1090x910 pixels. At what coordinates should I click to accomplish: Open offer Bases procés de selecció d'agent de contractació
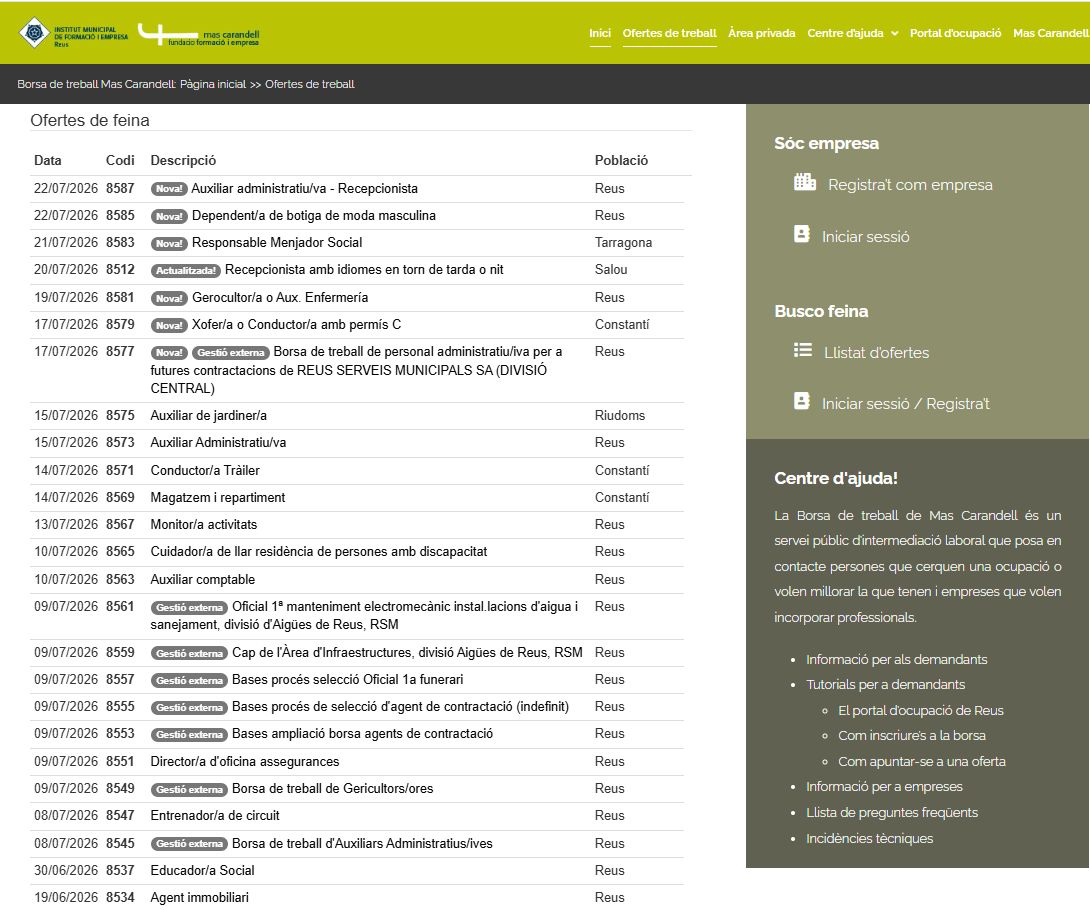tap(400, 706)
